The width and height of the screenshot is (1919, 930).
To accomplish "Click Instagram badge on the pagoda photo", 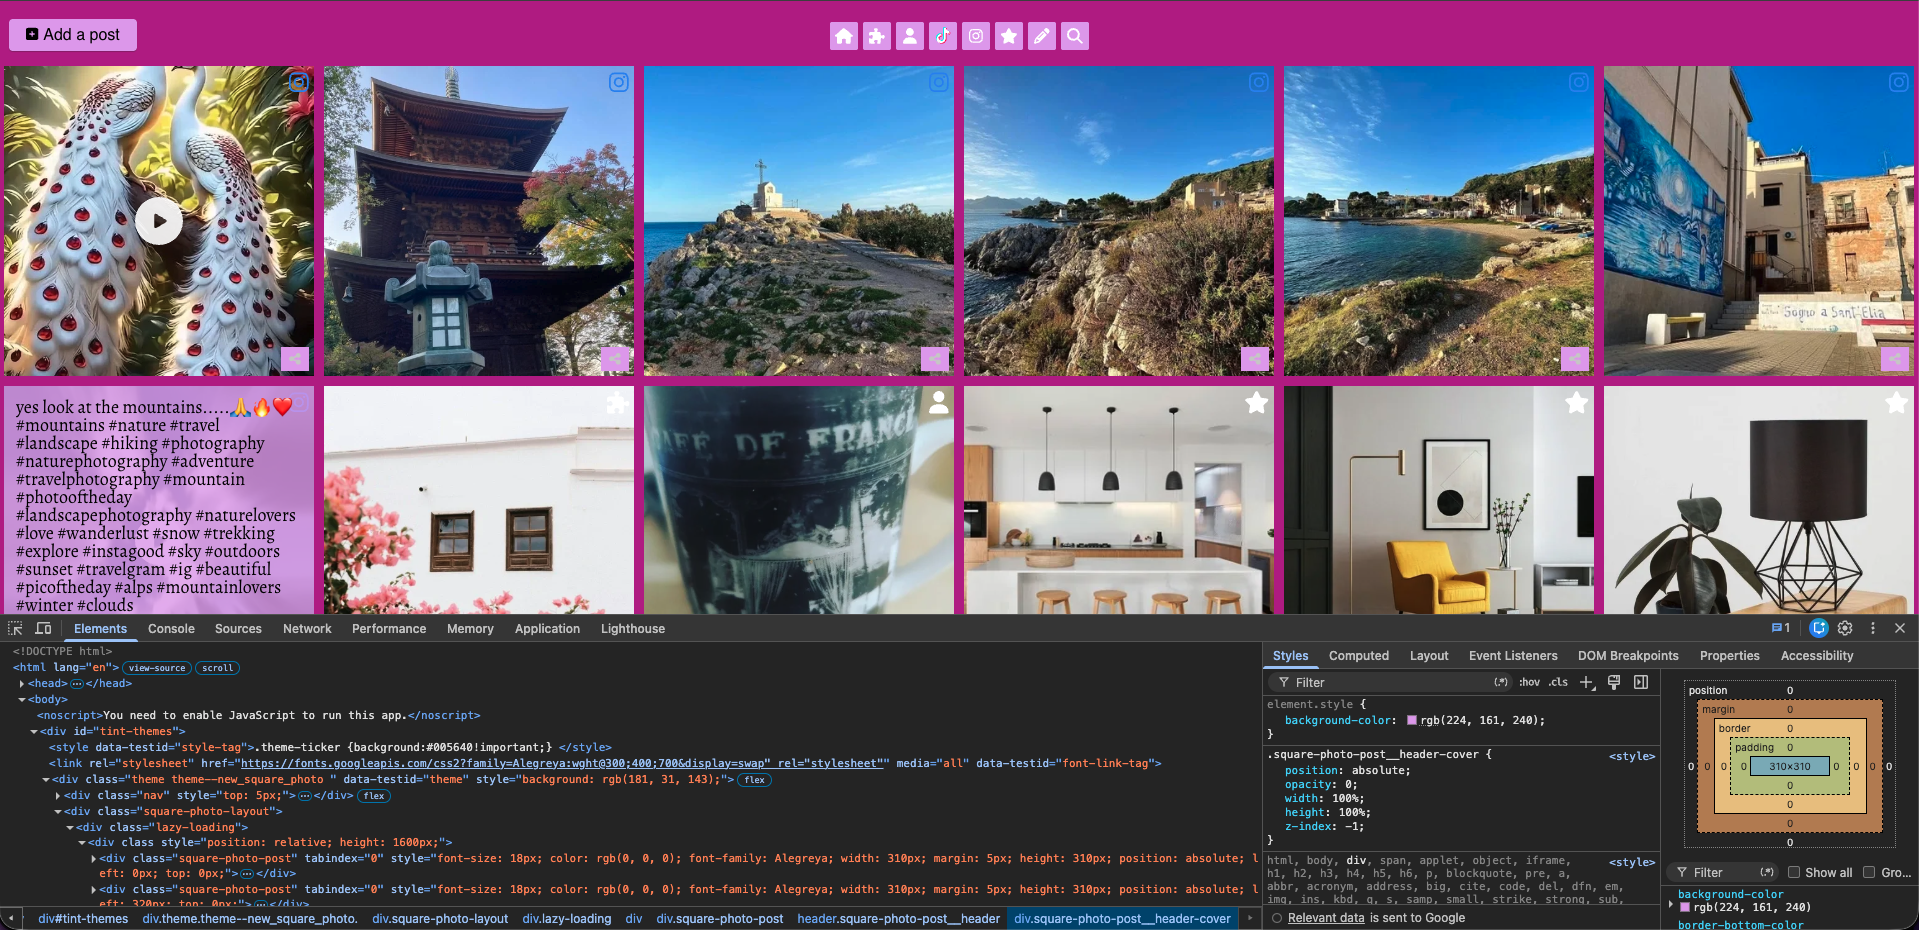I will (x=619, y=82).
